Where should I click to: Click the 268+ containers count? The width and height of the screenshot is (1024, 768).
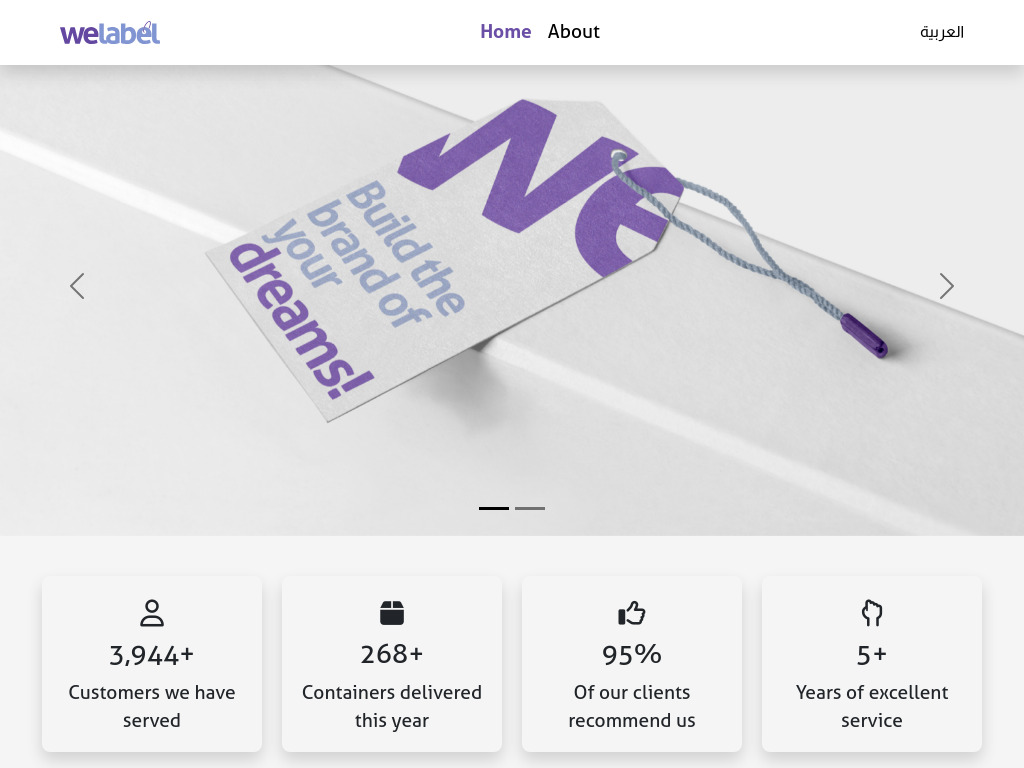pyautogui.click(x=392, y=654)
